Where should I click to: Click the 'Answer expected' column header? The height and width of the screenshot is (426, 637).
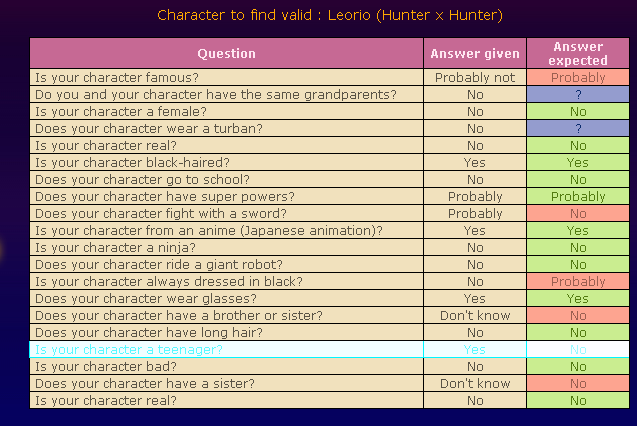(x=578, y=53)
